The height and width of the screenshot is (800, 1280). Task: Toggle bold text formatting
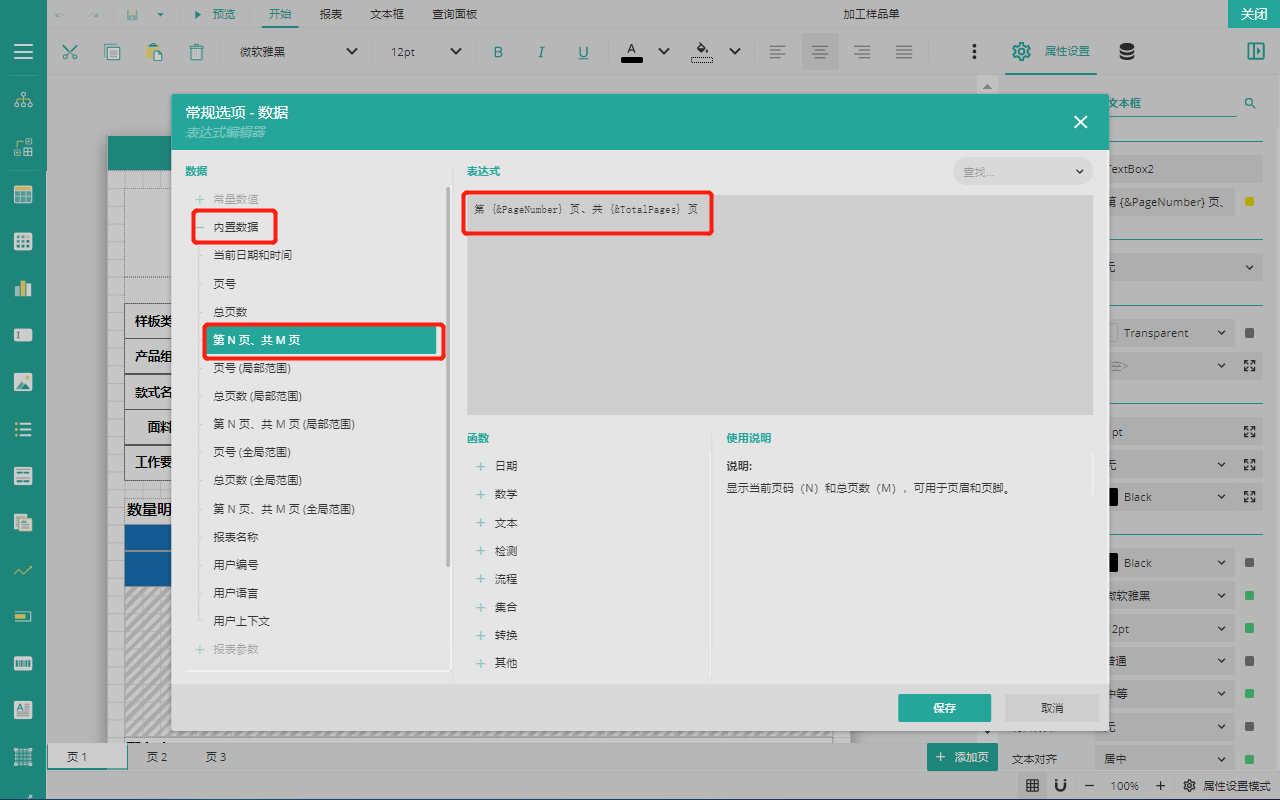pyautogui.click(x=498, y=52)
